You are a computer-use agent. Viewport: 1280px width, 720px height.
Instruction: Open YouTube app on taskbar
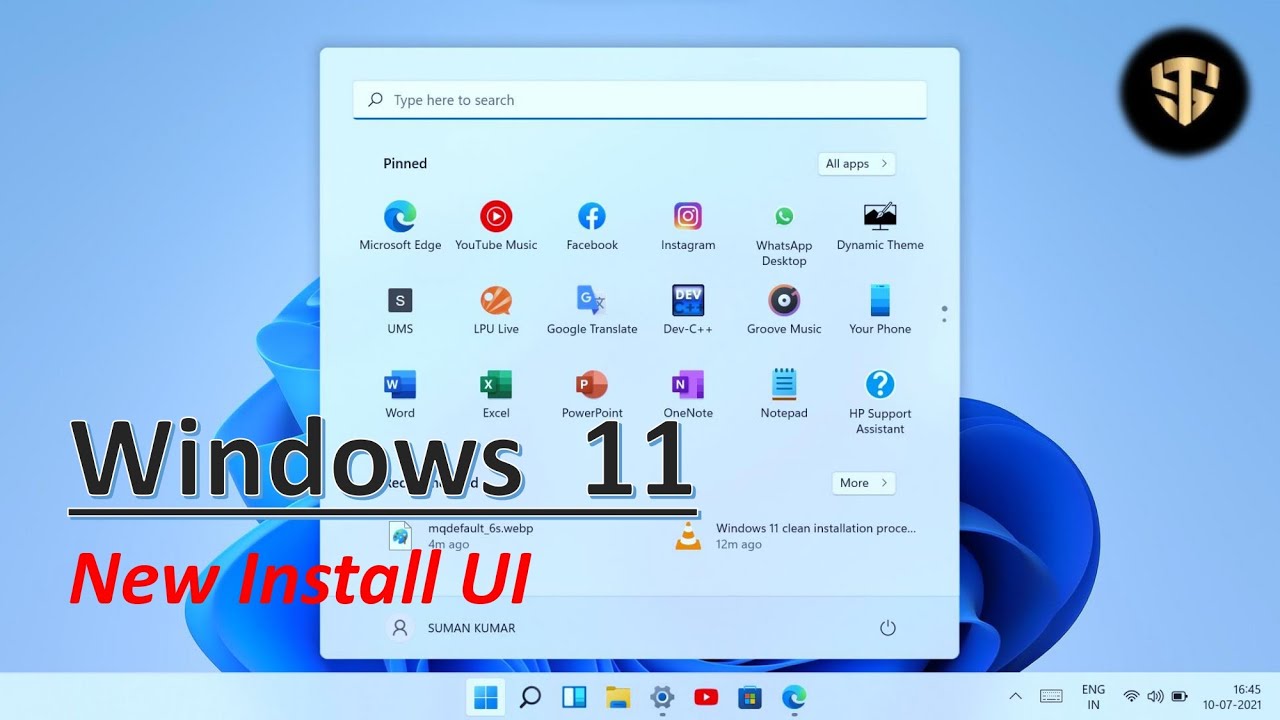coord(706,697)
